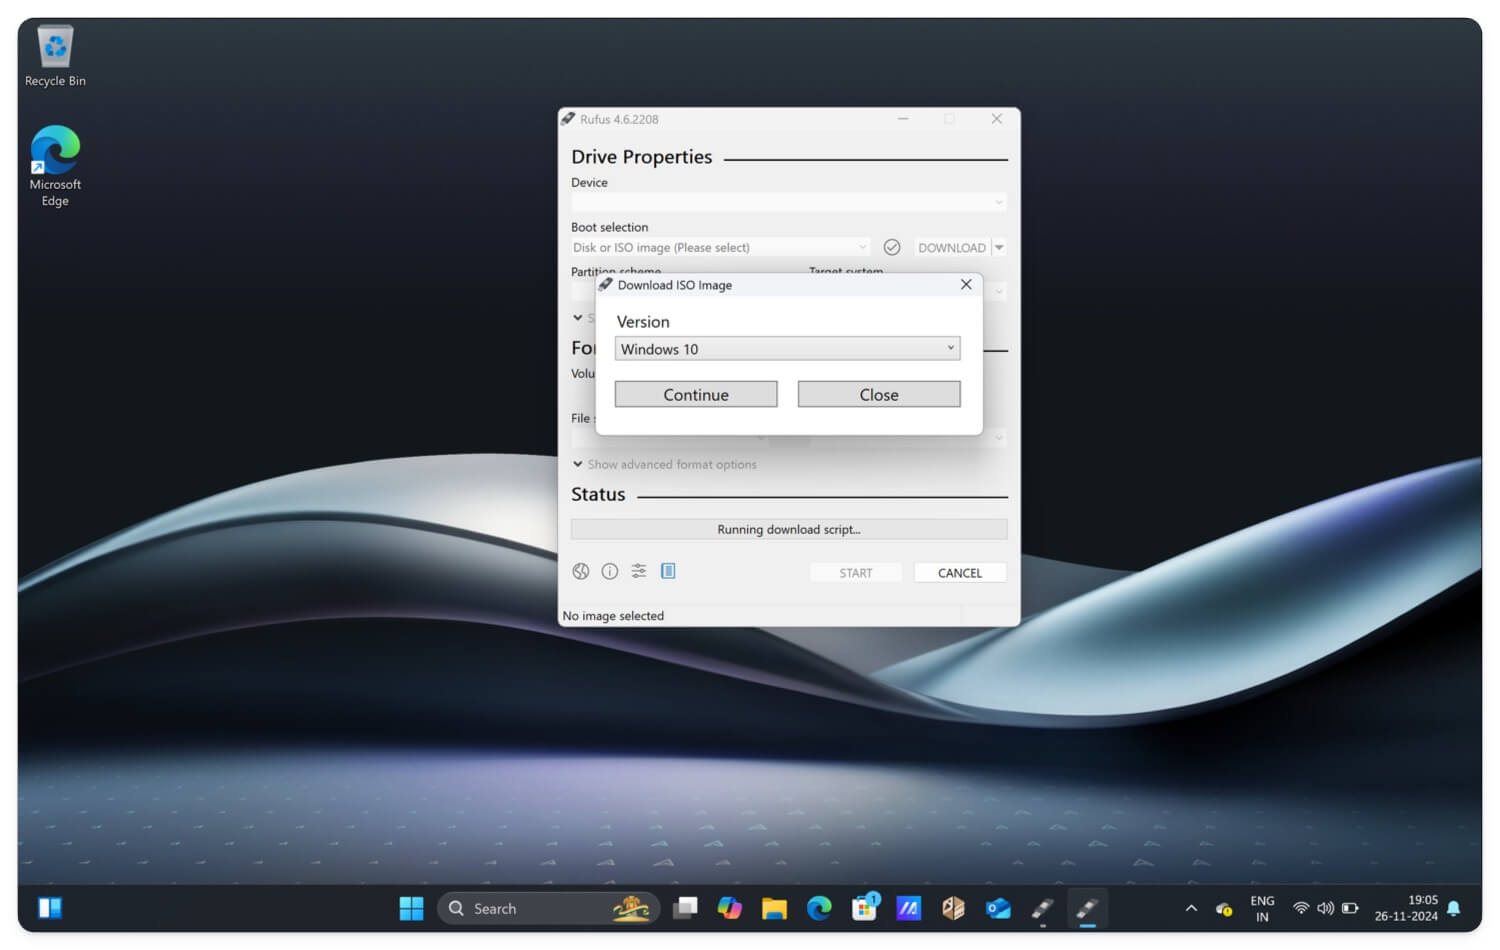This screenshot has height=950, width=1500.
Task: Open the Rufus about info icon
Action: click(x=610, y=571)
